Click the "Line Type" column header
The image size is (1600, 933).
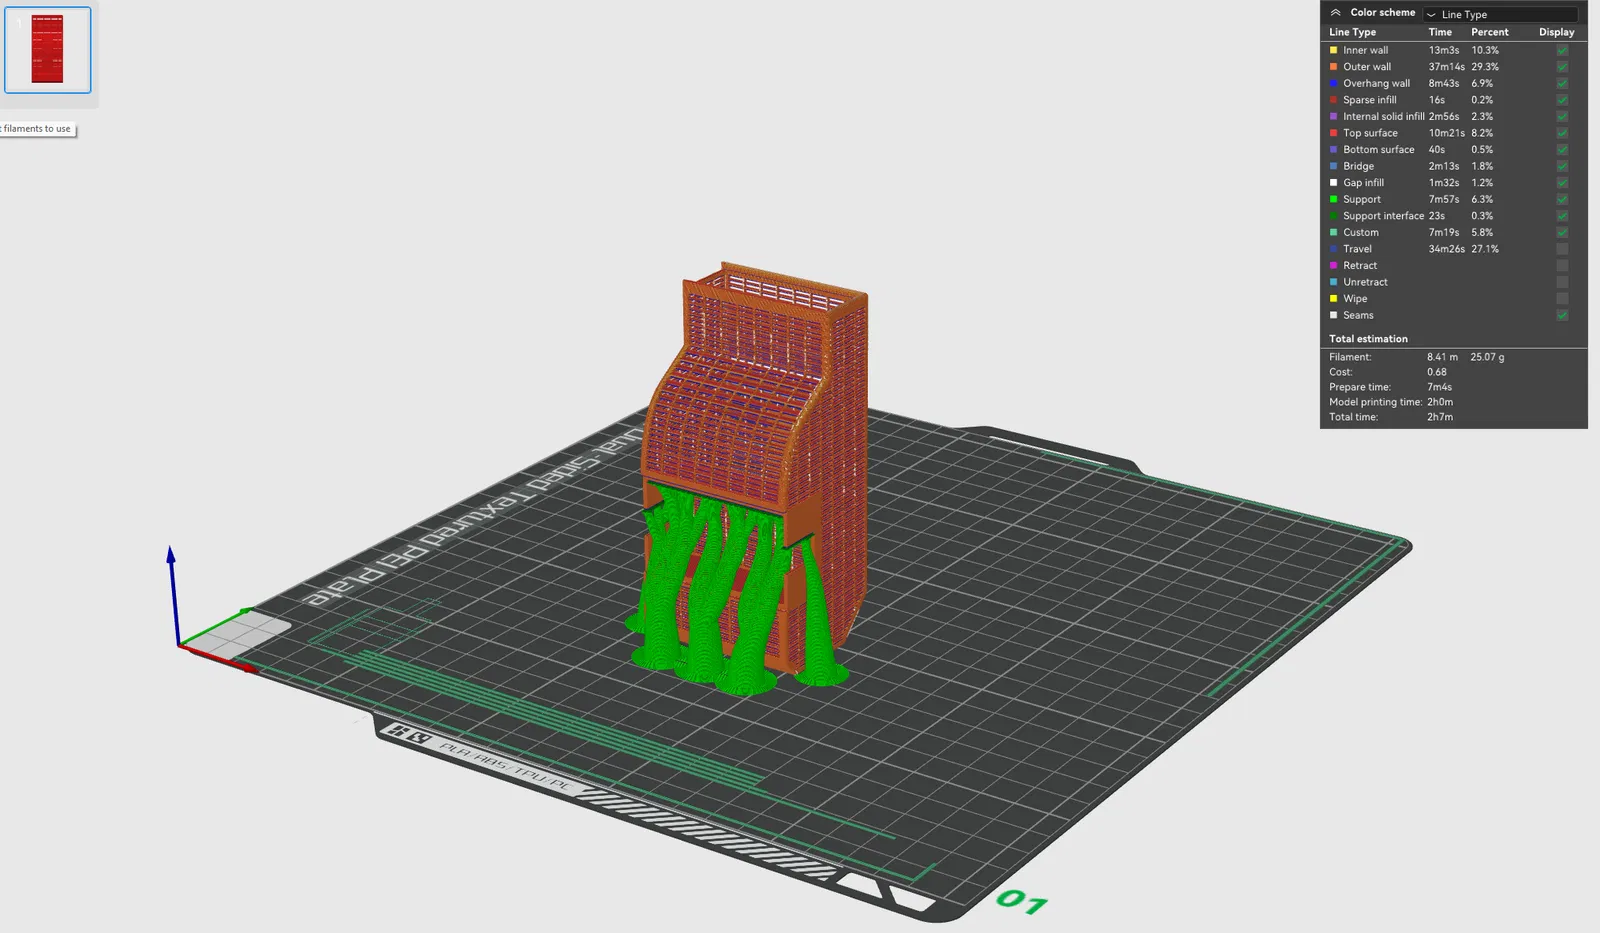pos(1352,32)
